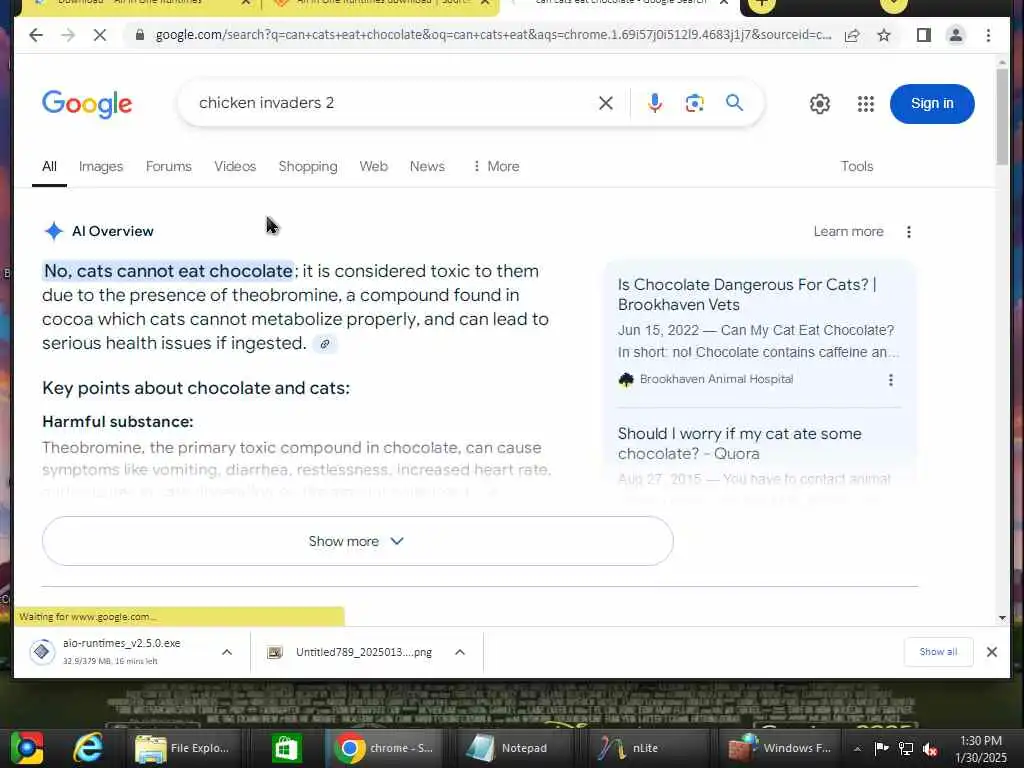Click the address bar URL
This screenshot has width=1024, height=768.
[493, 35]
